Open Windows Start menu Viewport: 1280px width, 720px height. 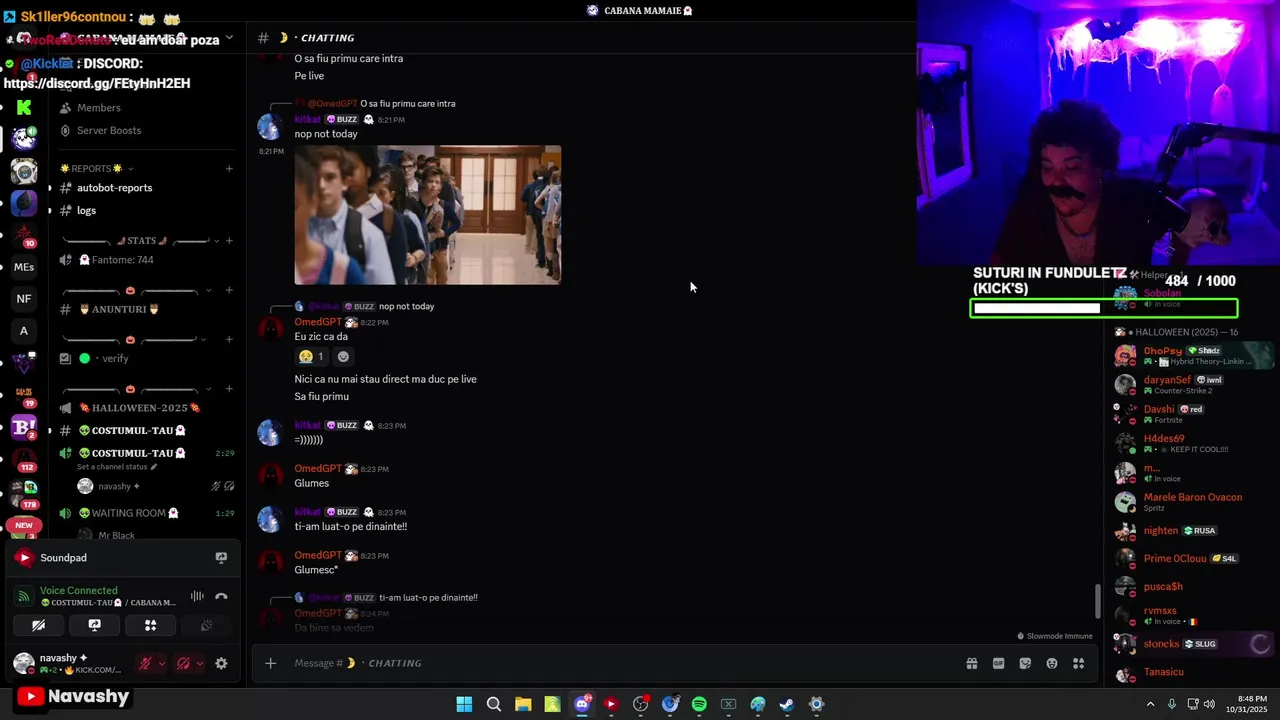(x=464, y=704)
